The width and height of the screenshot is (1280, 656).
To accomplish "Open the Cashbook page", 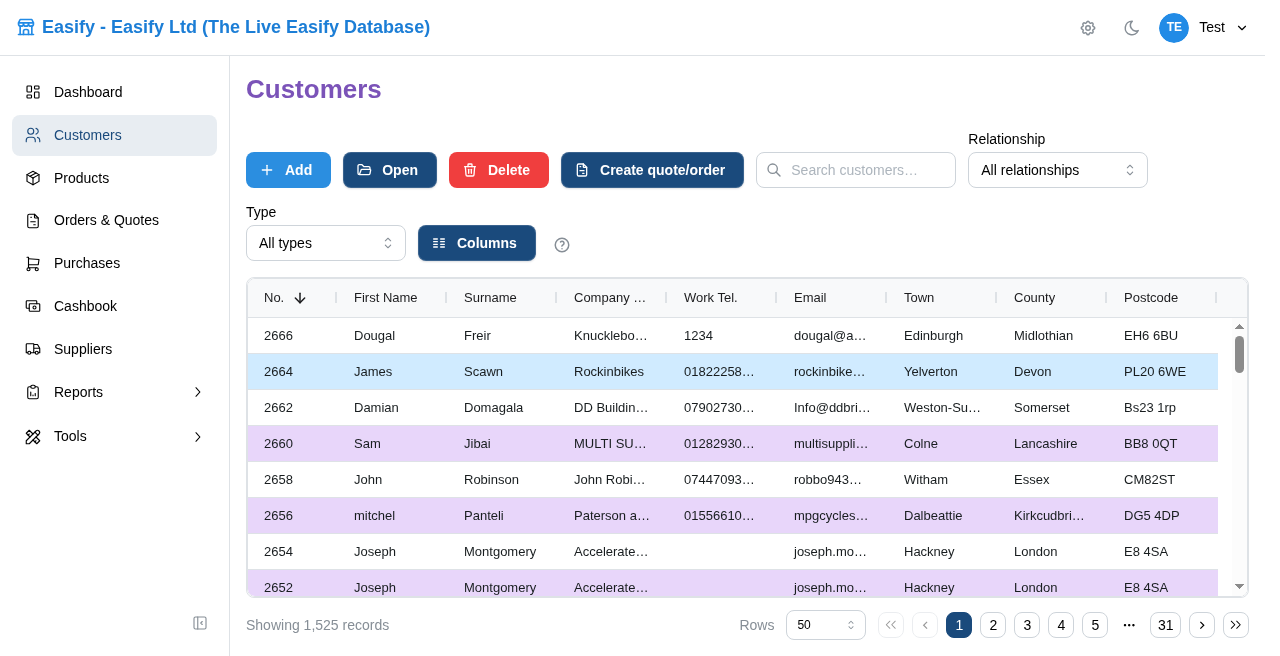I will pos(114,306).
